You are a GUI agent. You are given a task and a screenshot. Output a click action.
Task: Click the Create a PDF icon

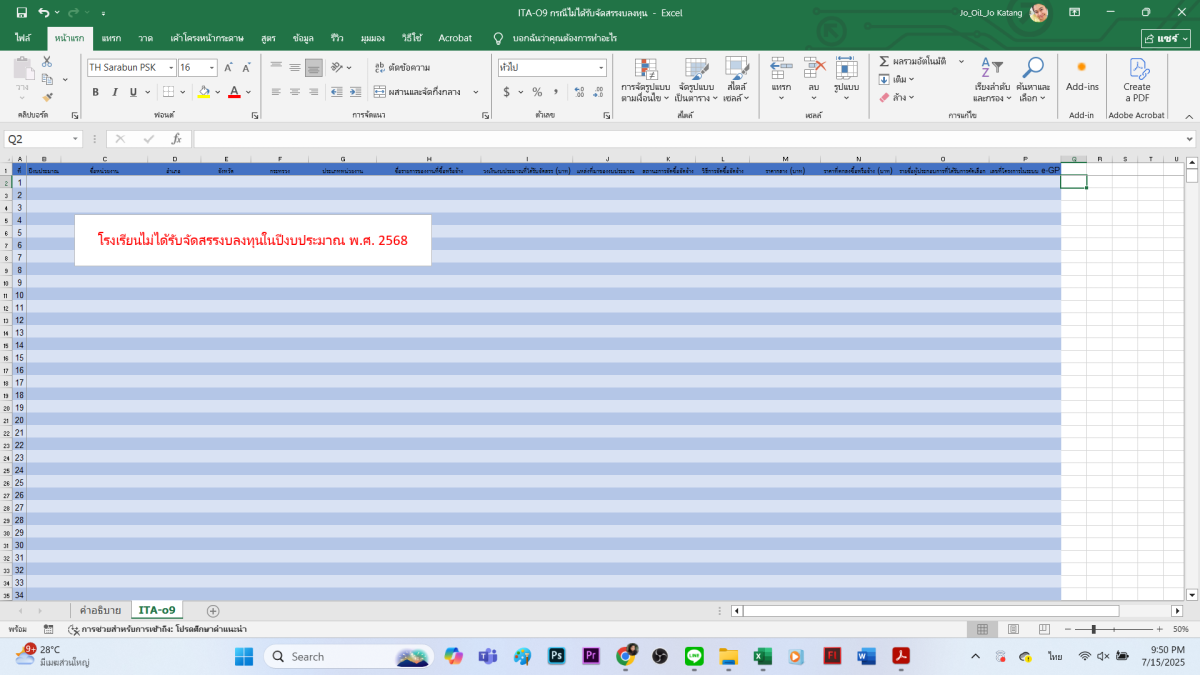pos(1137,80)
